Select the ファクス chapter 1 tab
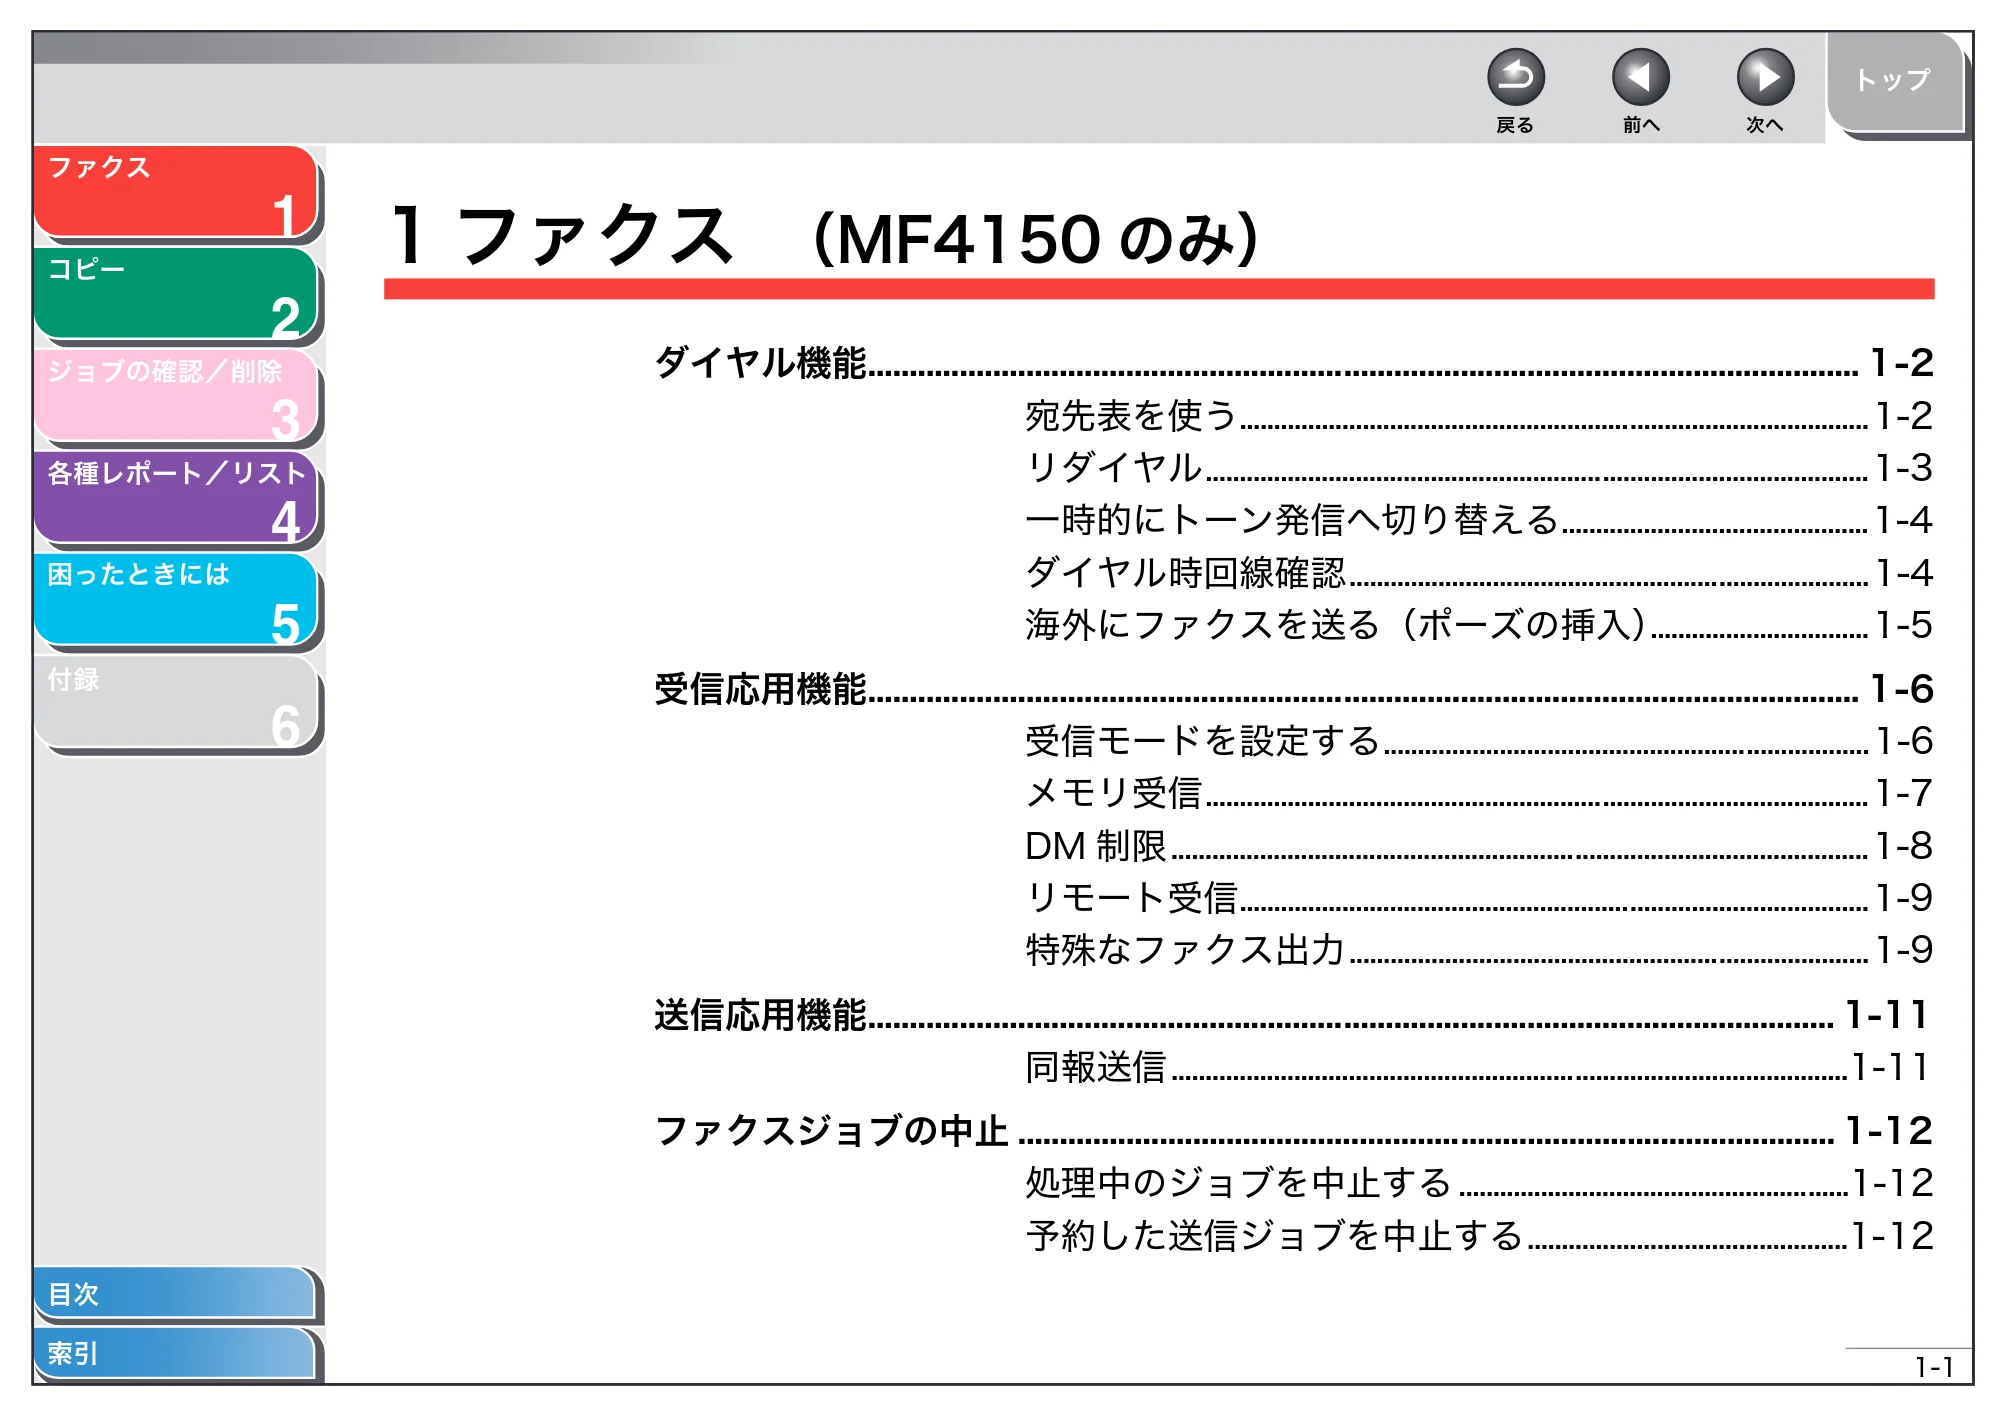 [x=176, y=192]
